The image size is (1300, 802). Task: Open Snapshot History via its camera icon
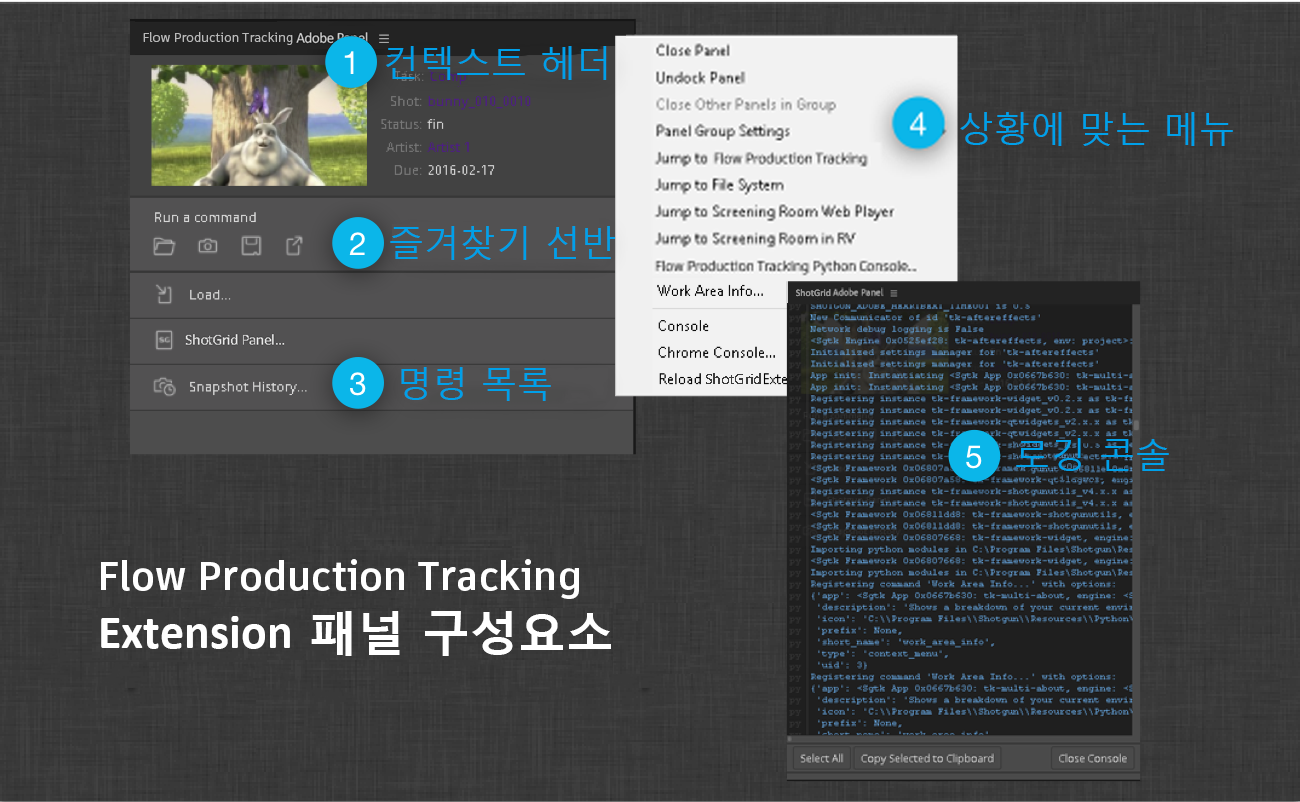pos(162,386)
